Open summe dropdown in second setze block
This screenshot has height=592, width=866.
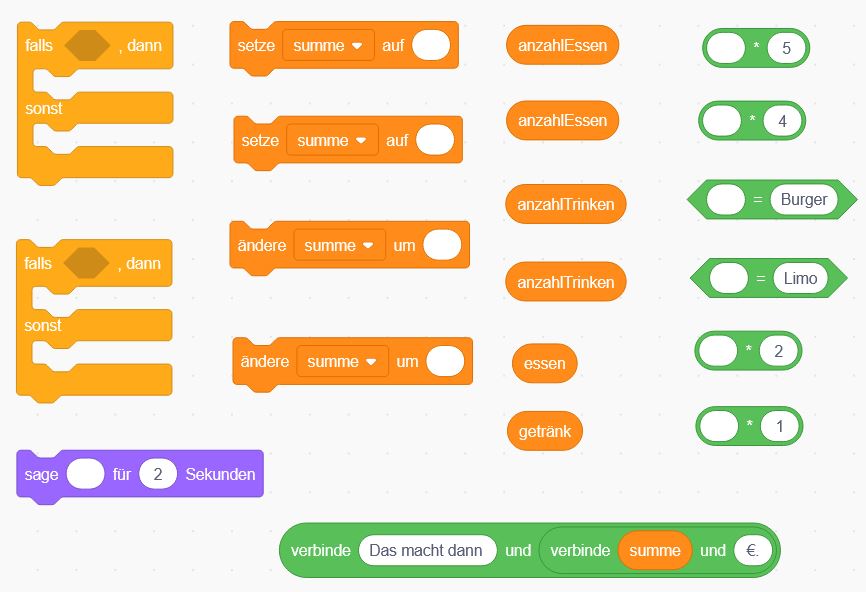point(332,140)
